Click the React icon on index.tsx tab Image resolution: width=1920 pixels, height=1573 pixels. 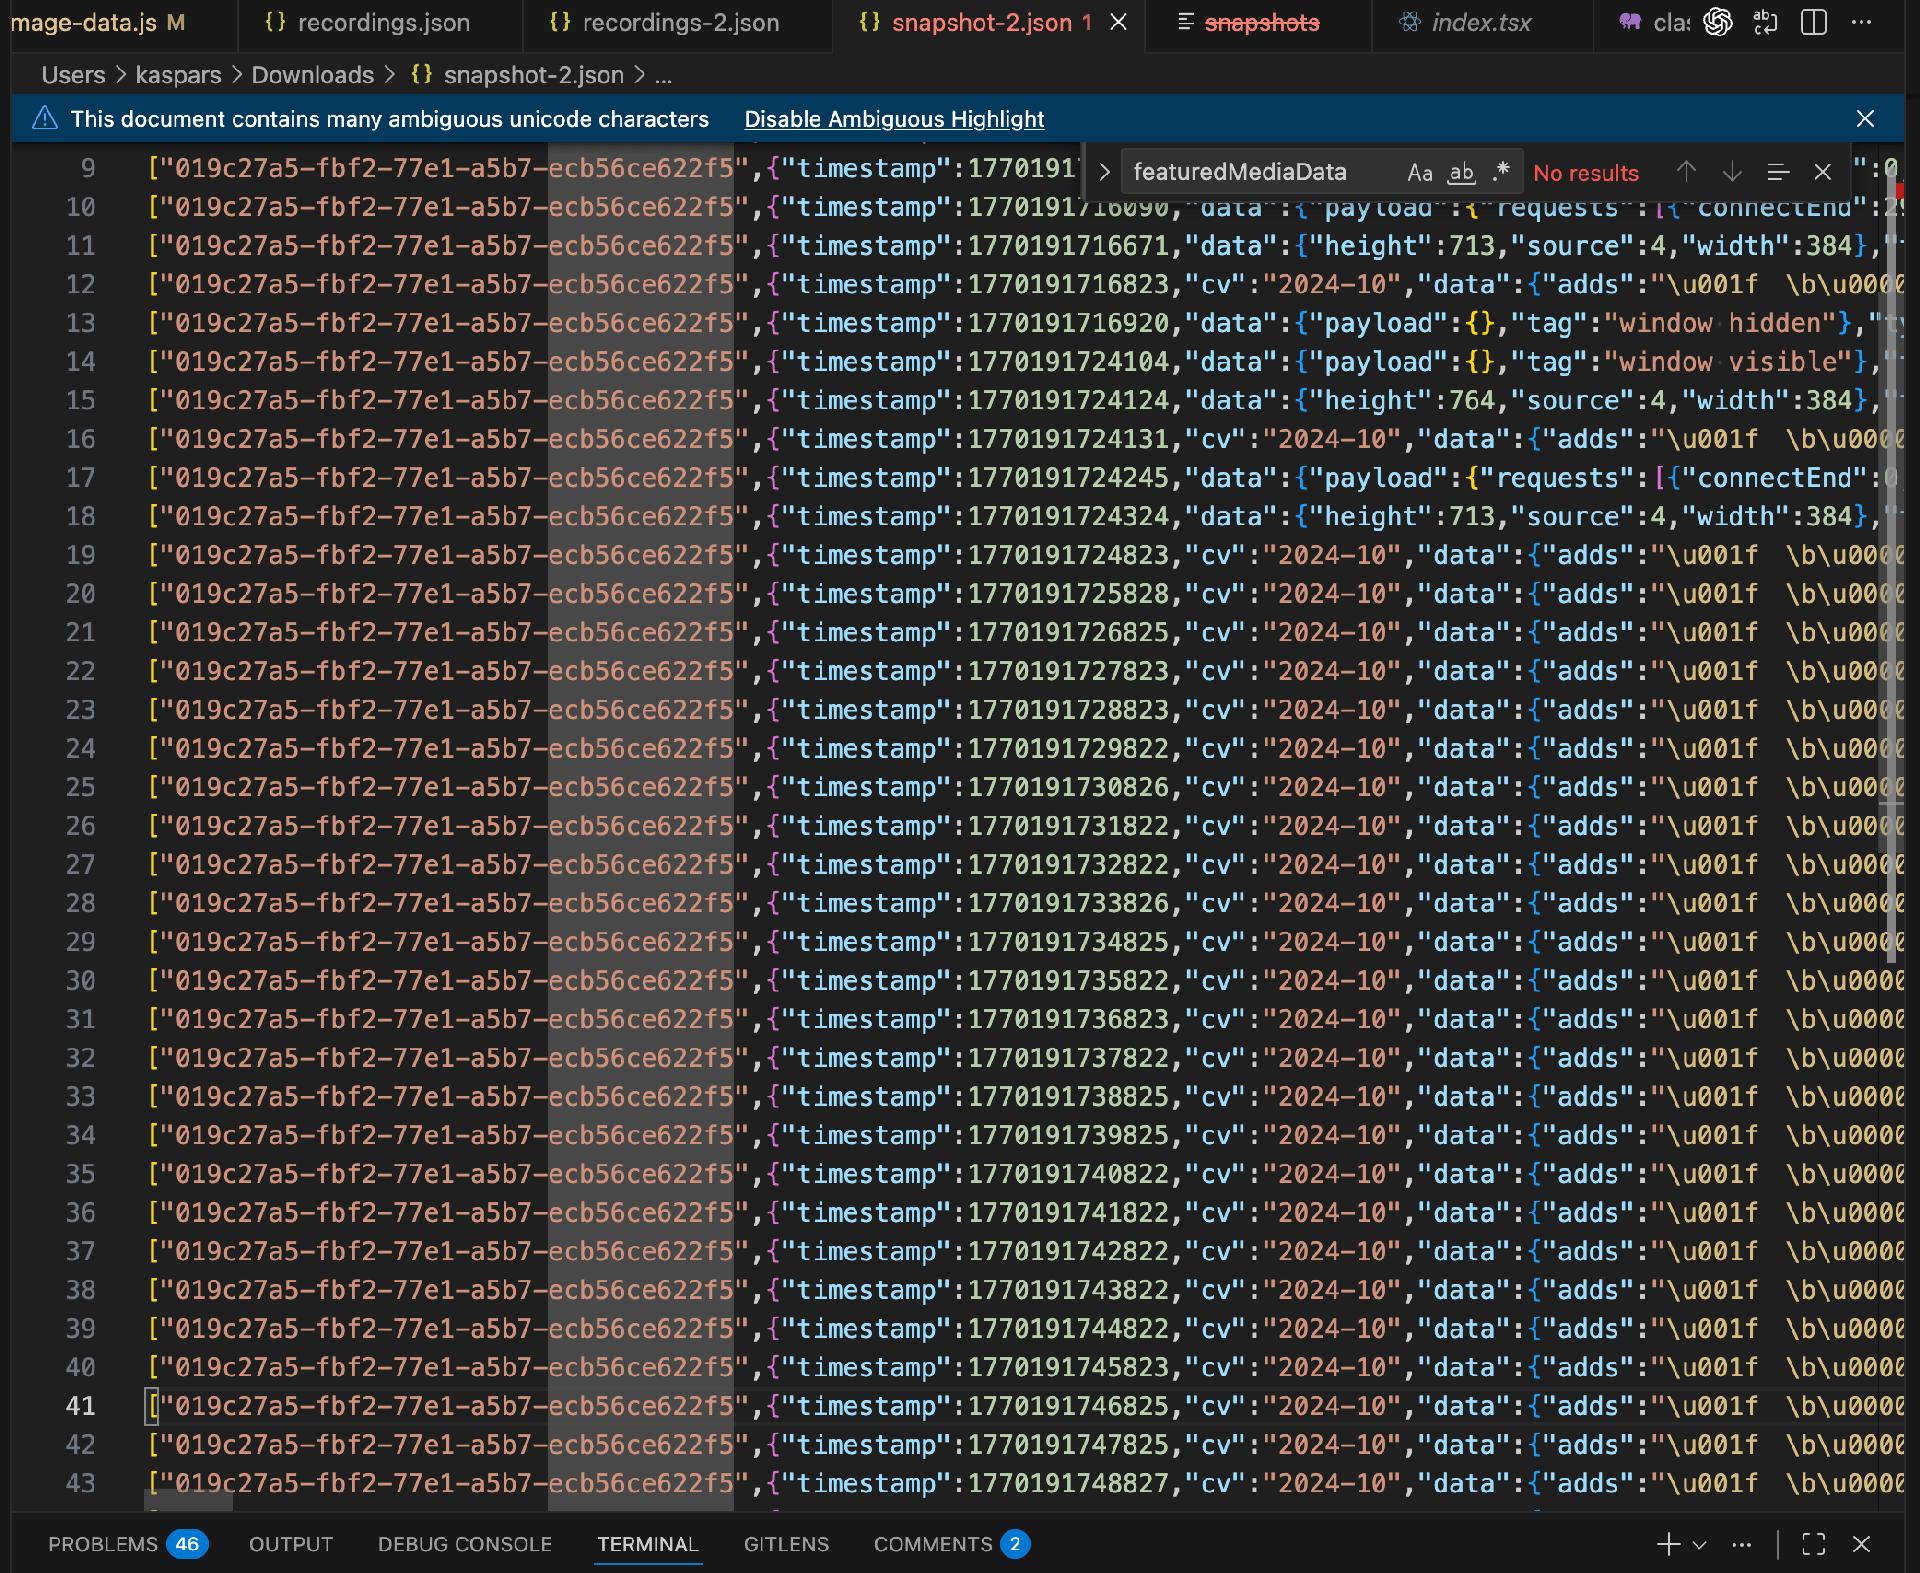(1409, 22)
